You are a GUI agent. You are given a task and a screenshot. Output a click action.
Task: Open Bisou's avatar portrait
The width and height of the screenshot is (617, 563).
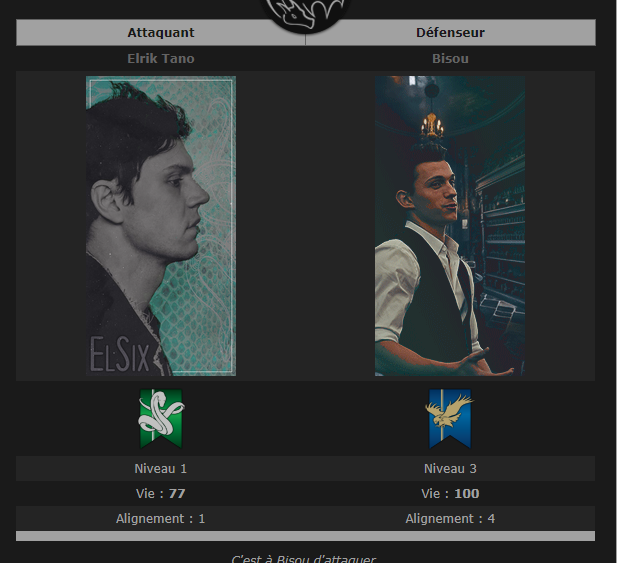click(450, 226)
